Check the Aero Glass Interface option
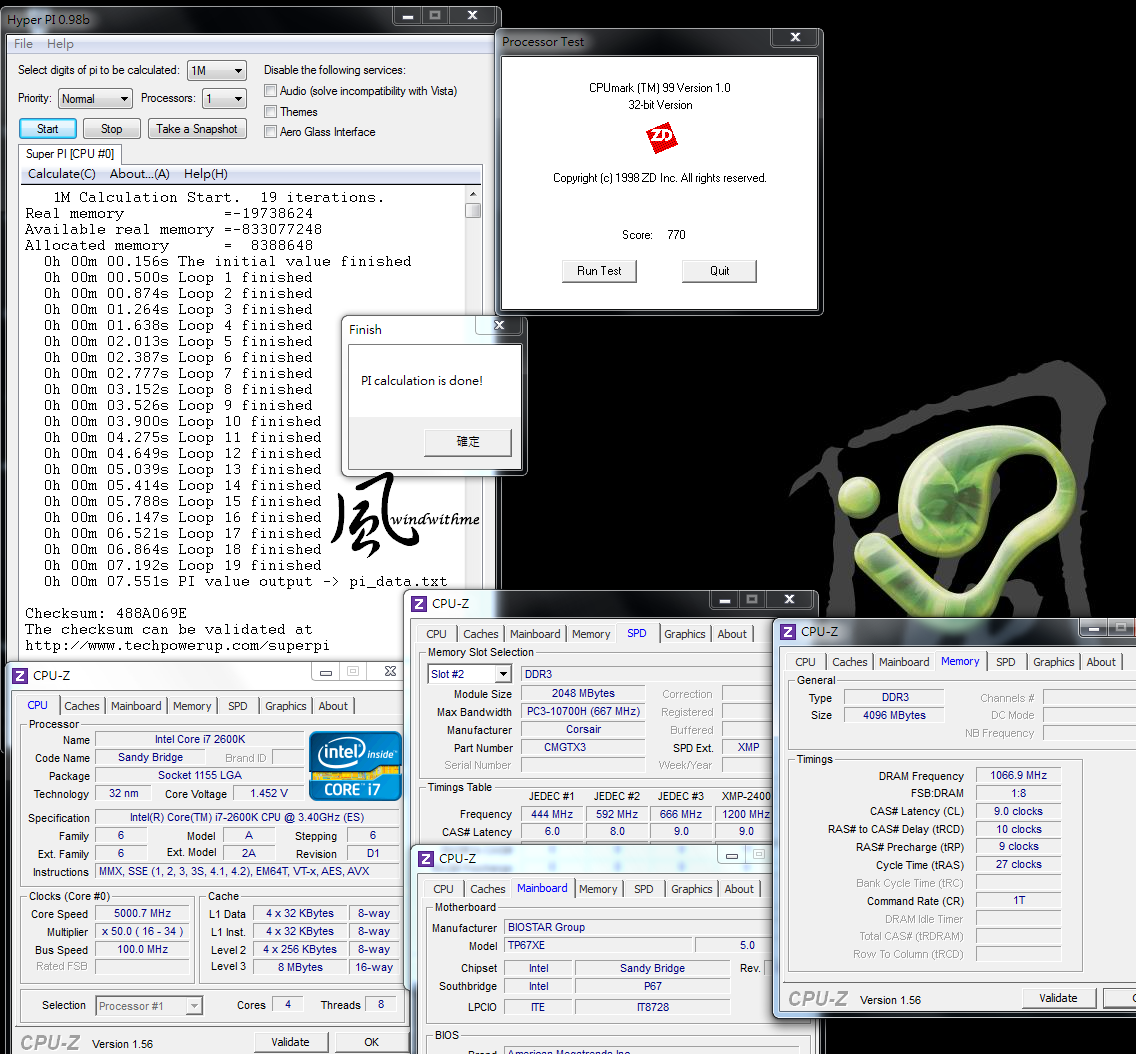1136x1054 pixels. point(271,132)
